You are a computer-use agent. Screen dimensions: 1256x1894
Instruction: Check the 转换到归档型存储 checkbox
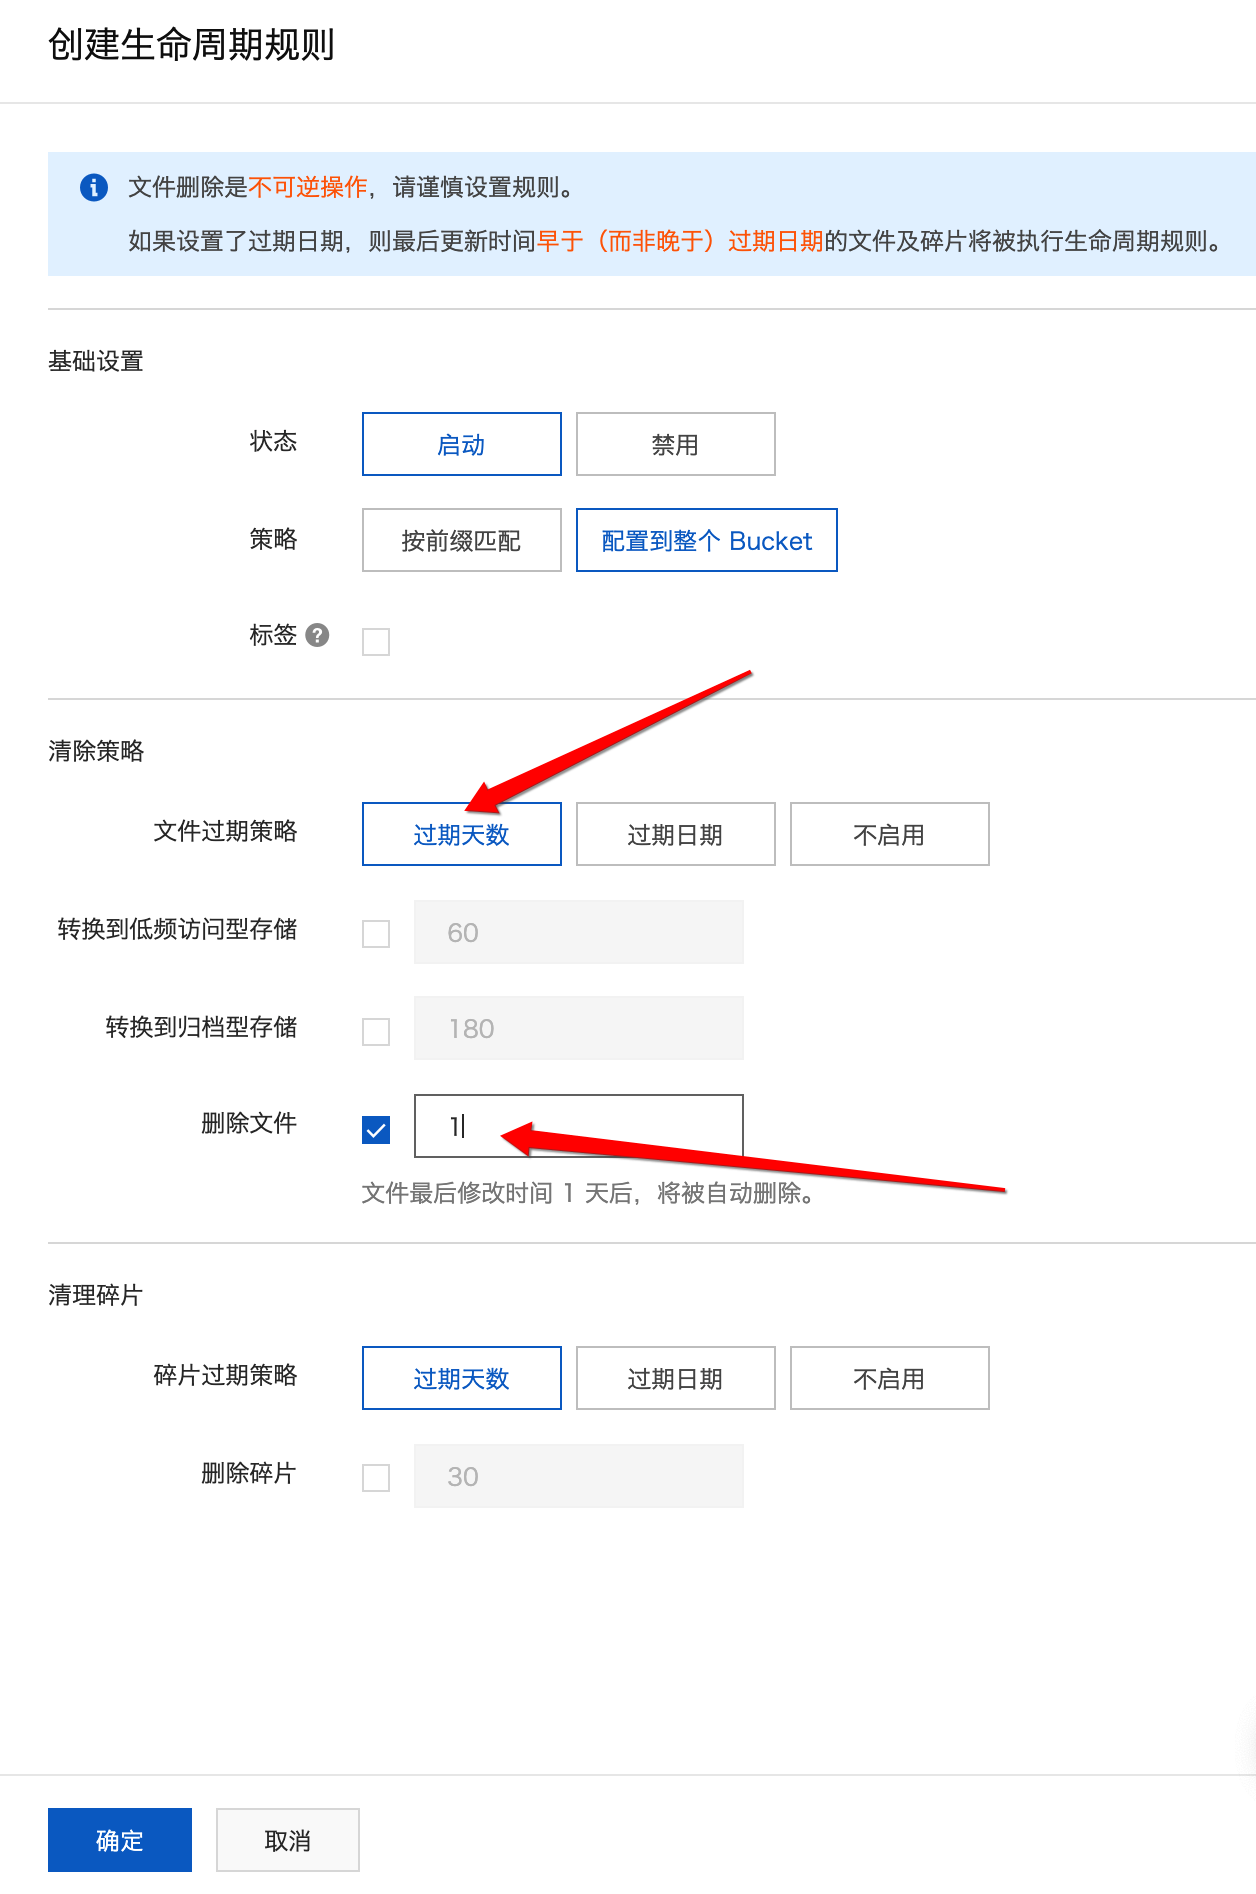click(376, 1031)
